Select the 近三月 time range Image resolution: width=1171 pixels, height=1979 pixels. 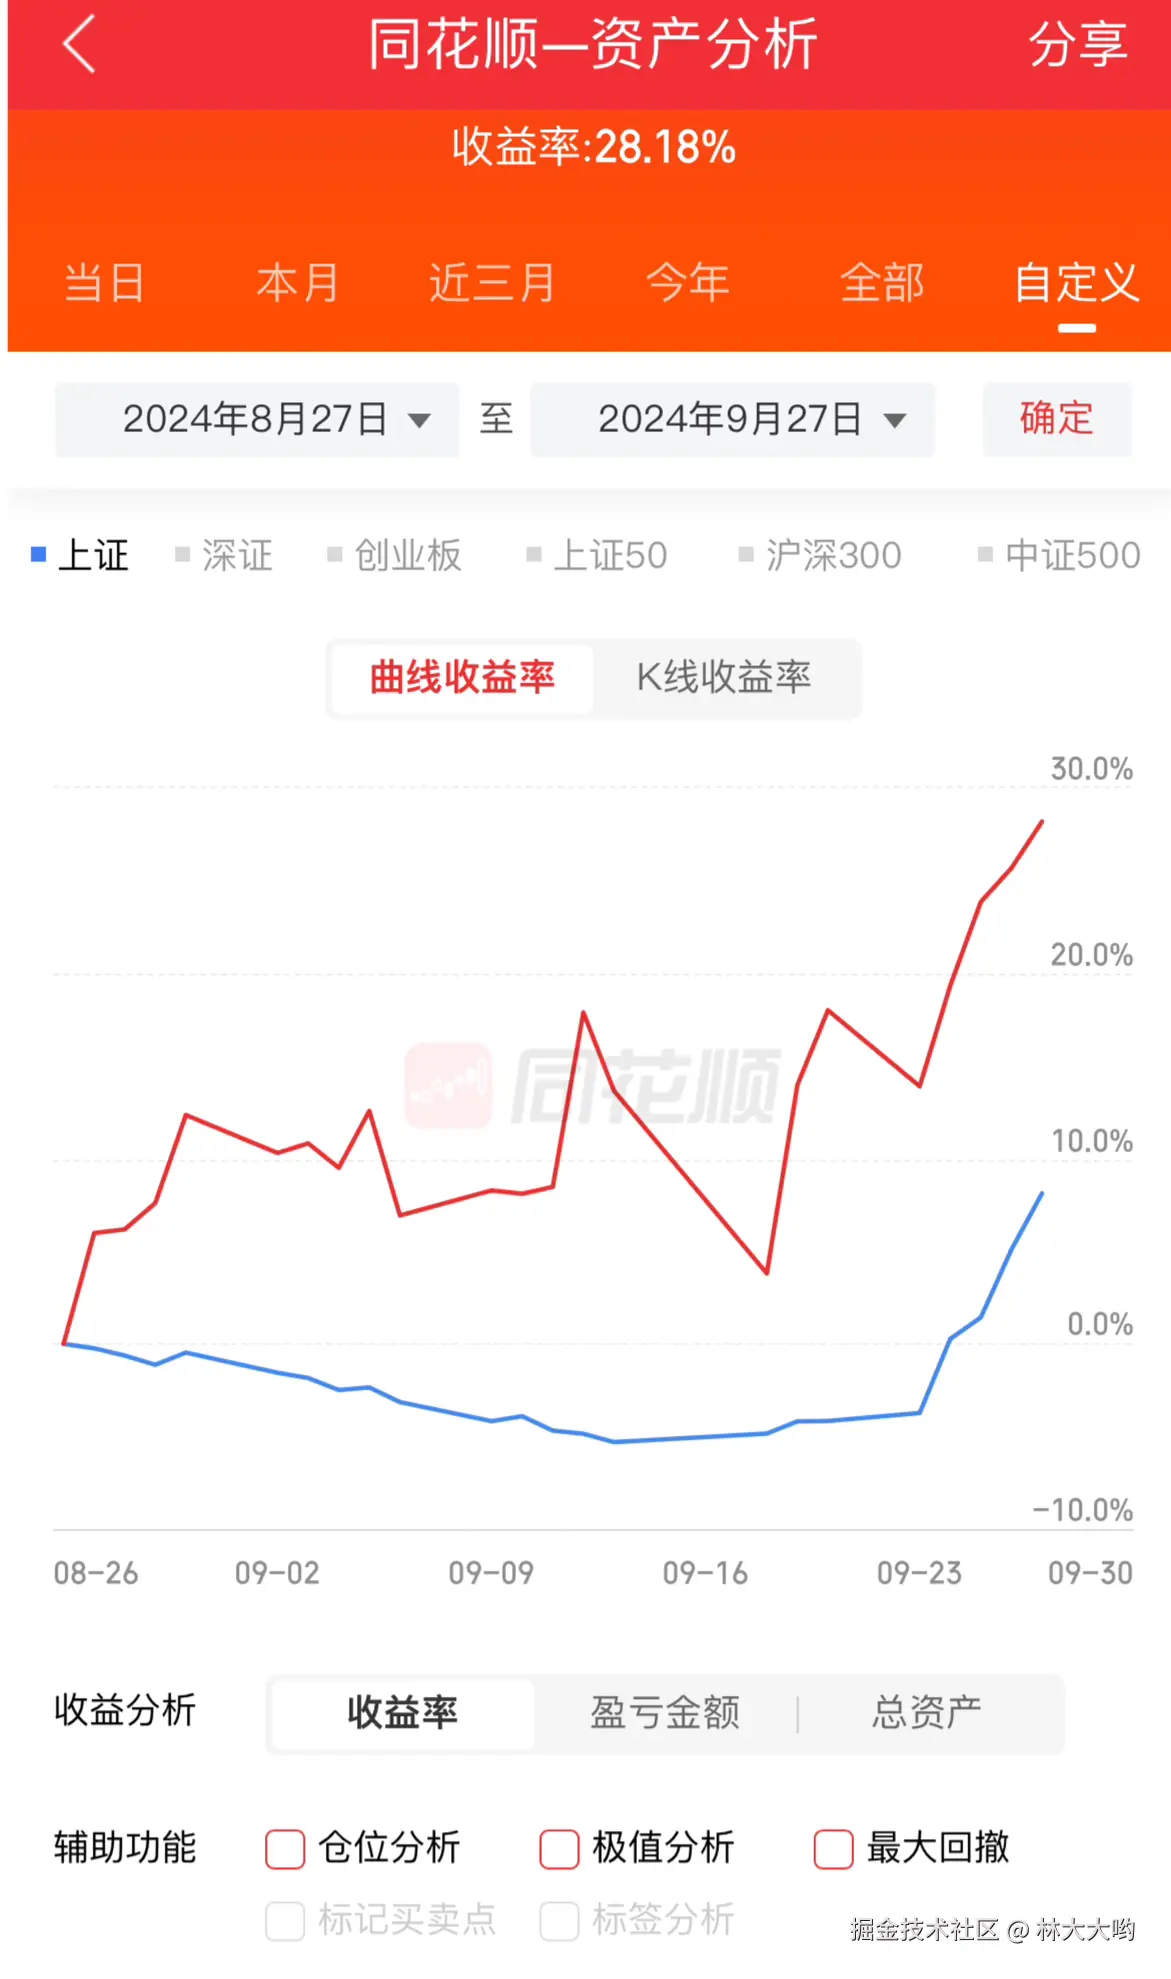click(x=491, y=283)
